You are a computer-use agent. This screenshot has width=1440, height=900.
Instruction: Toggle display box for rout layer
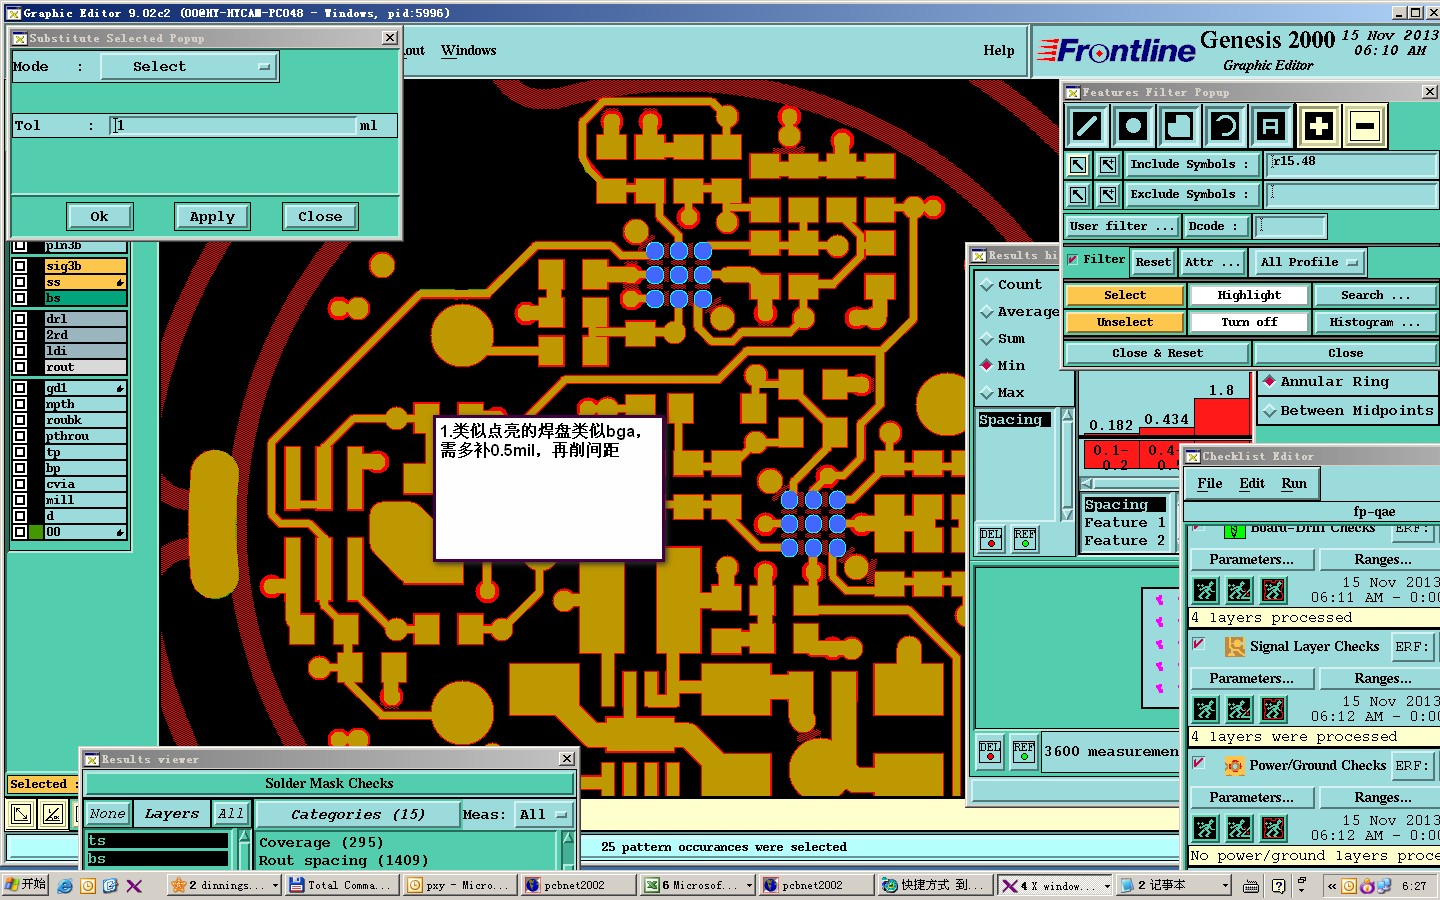coord(20,367)
